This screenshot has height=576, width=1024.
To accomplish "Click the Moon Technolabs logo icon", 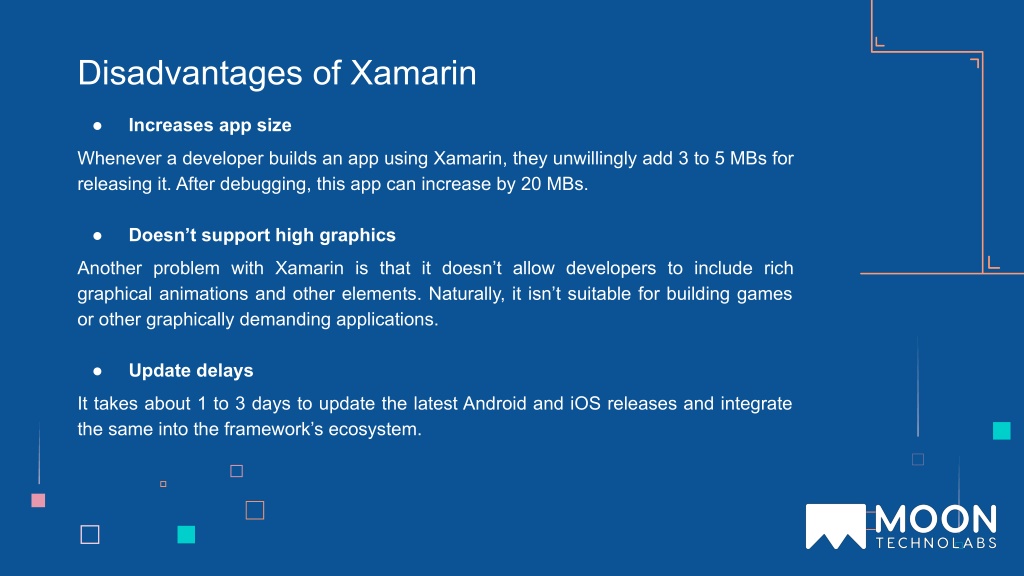I will click(835, 526).
